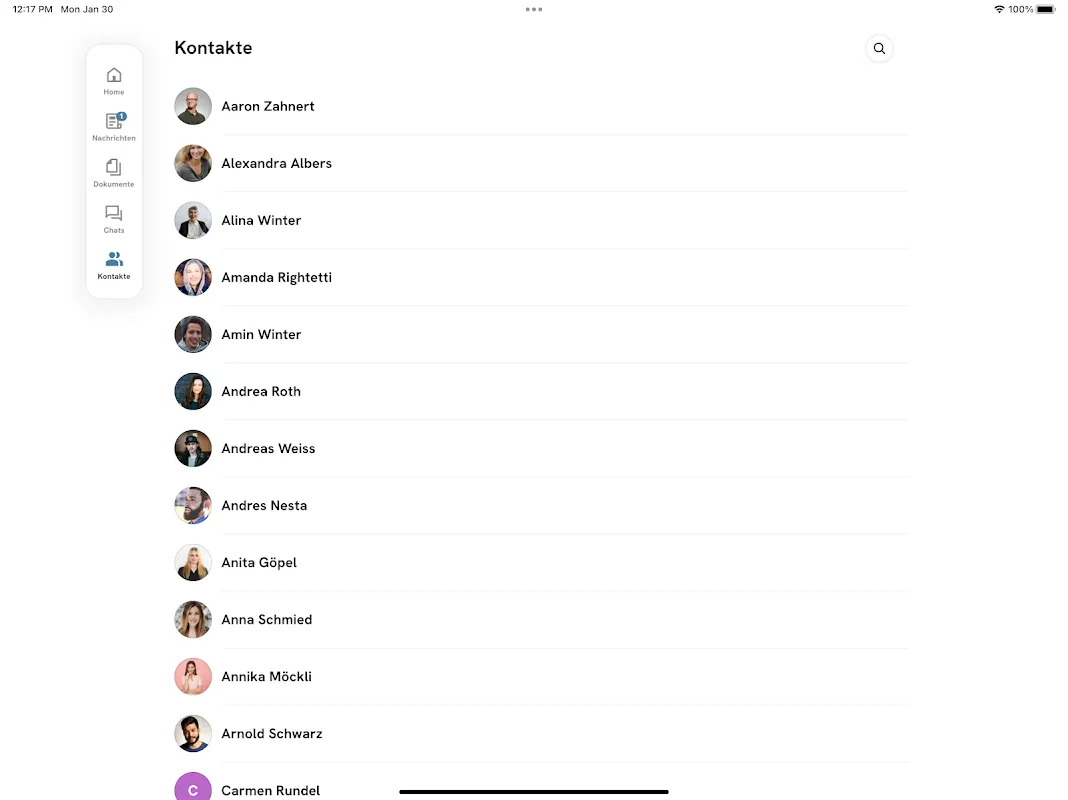The image size is (1068, 800).
Task: Select contact Amin Winter
Action: point(541,334)
